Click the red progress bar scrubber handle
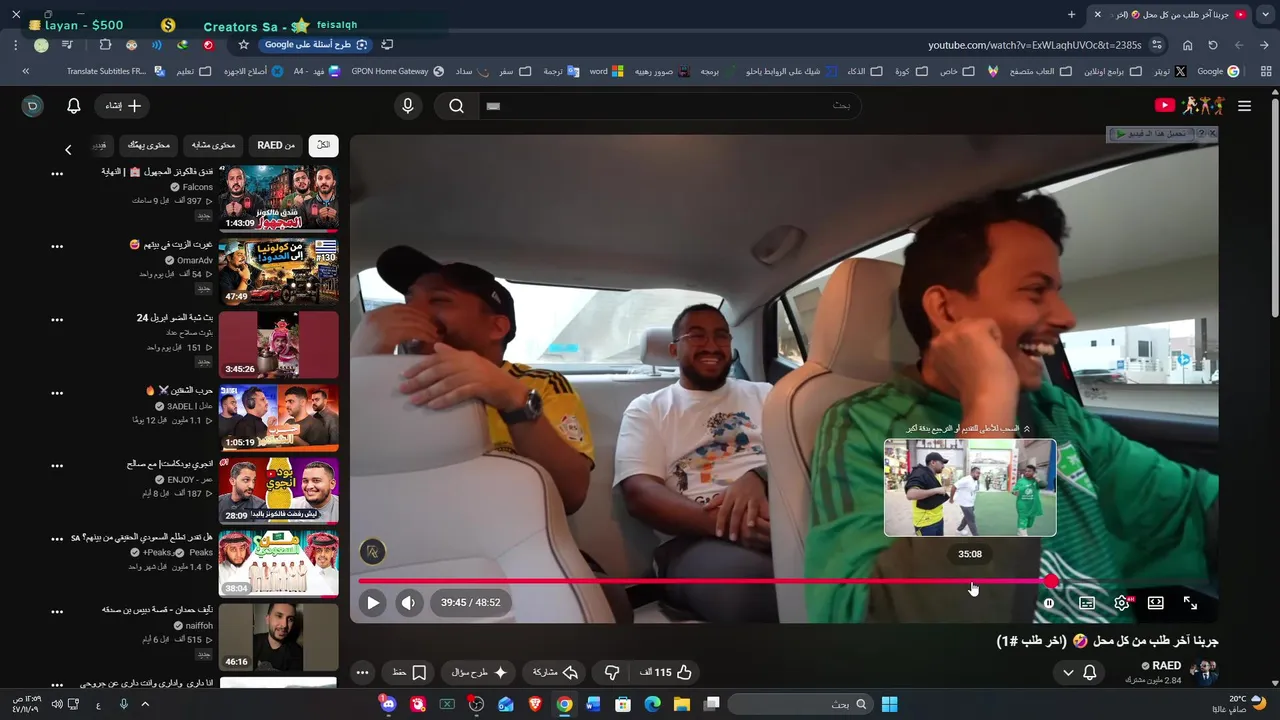1280x720 pixels. point(1051,581)
